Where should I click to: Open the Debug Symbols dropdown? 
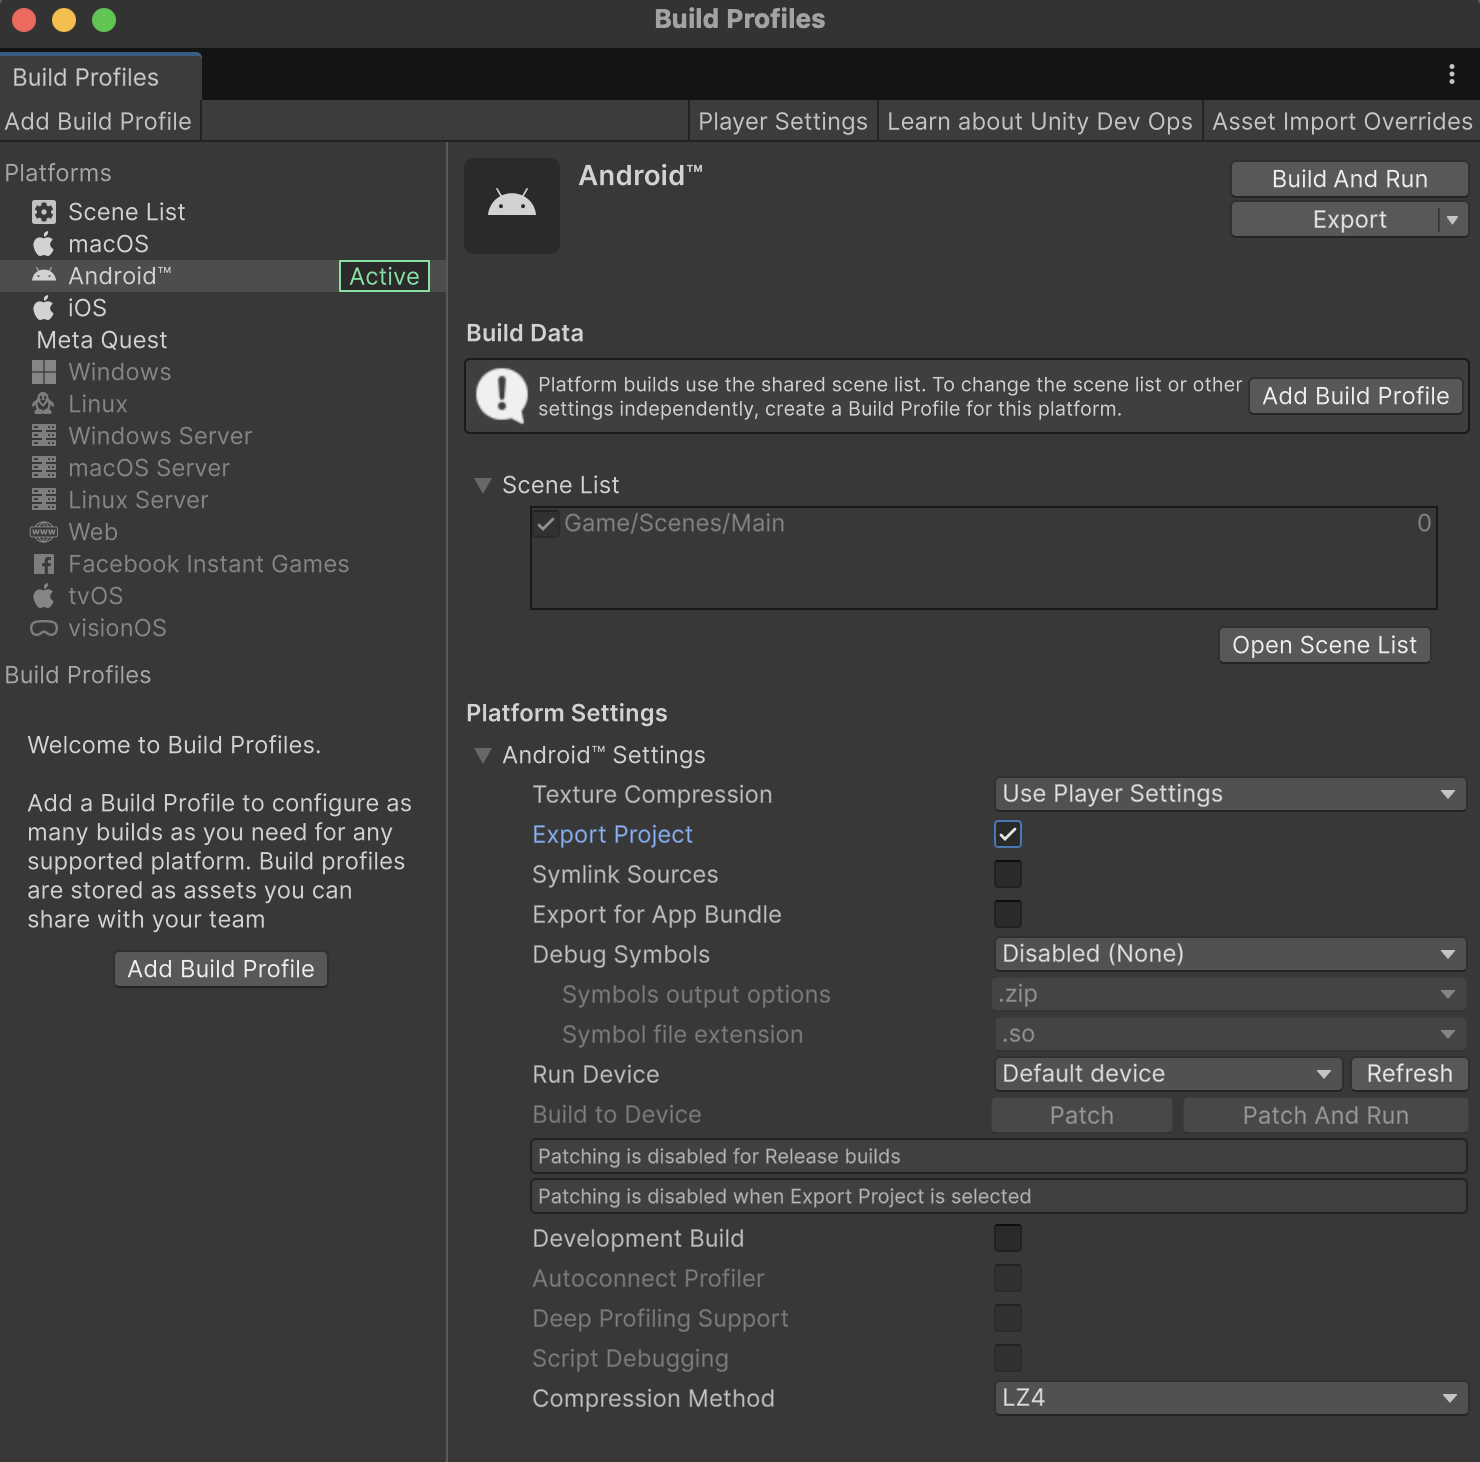[1230, 954]
